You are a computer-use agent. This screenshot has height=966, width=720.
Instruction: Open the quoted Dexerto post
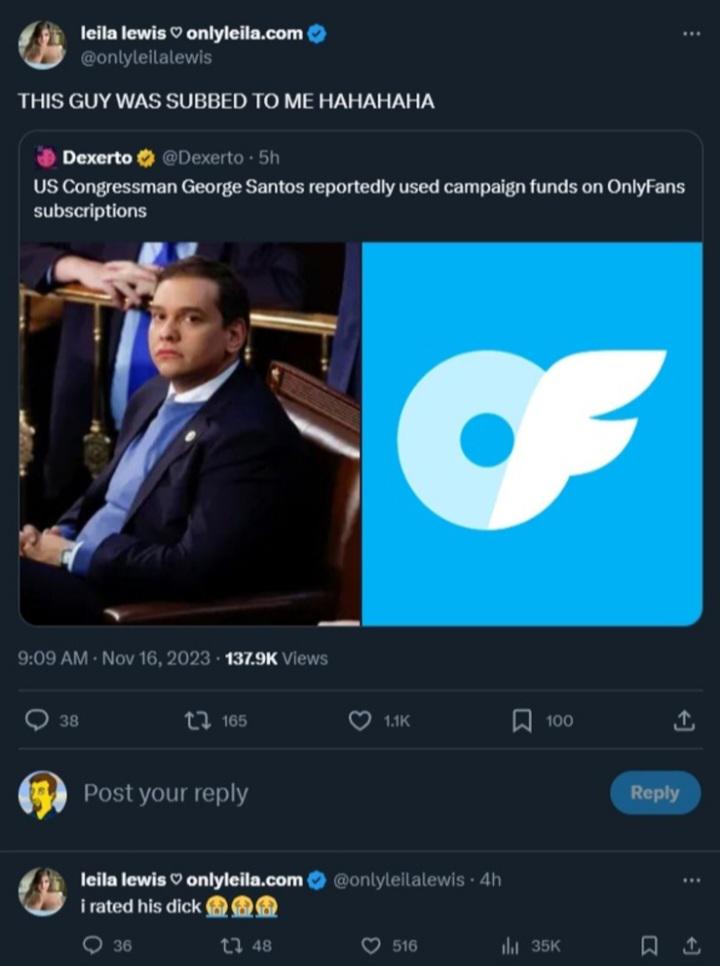pos(360,185)
